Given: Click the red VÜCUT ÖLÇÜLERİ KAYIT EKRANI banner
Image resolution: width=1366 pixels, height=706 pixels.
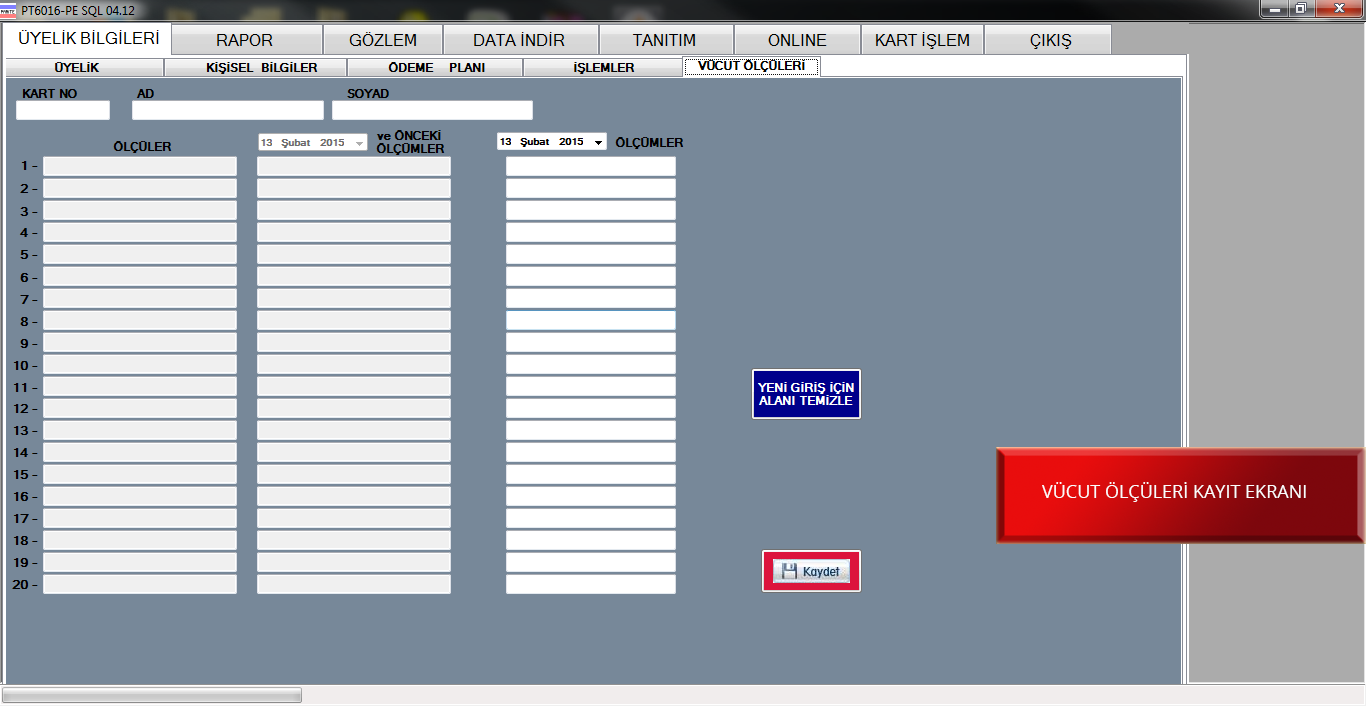Looking at the screenshot, I should tap(1180, 493).
